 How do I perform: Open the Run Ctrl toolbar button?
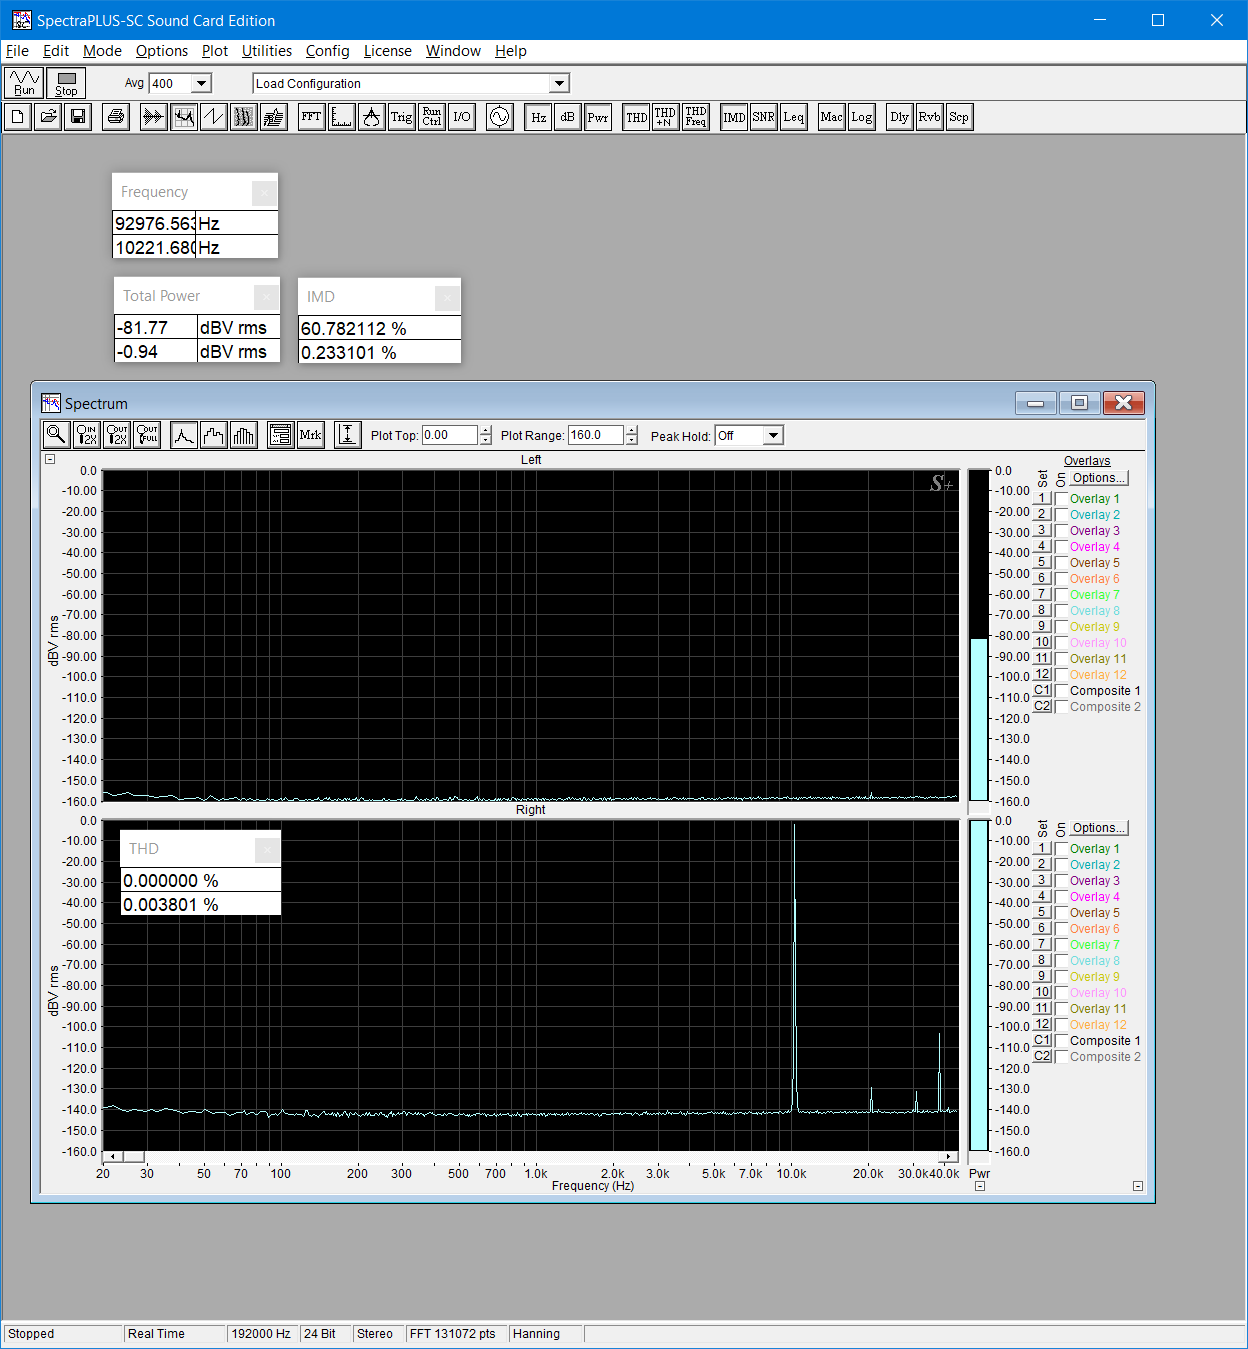click(x=432, y=117)
